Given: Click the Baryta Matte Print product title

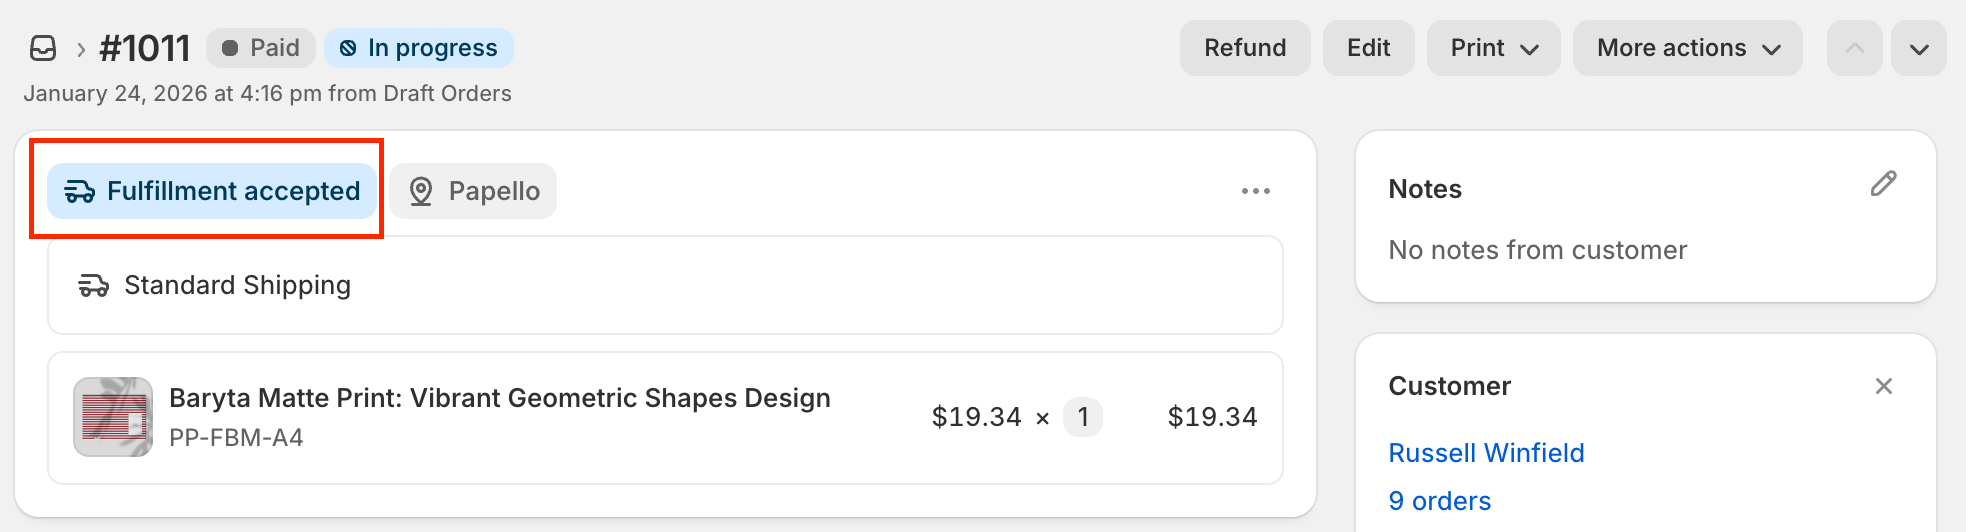Looking at the screenshot, I should click(499, 398).
